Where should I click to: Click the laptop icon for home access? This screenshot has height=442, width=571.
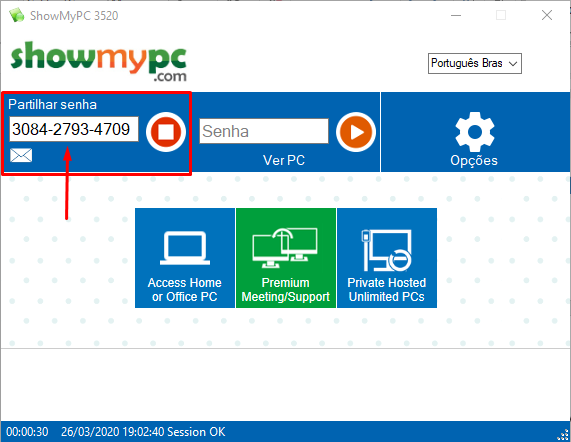[185, 248]
